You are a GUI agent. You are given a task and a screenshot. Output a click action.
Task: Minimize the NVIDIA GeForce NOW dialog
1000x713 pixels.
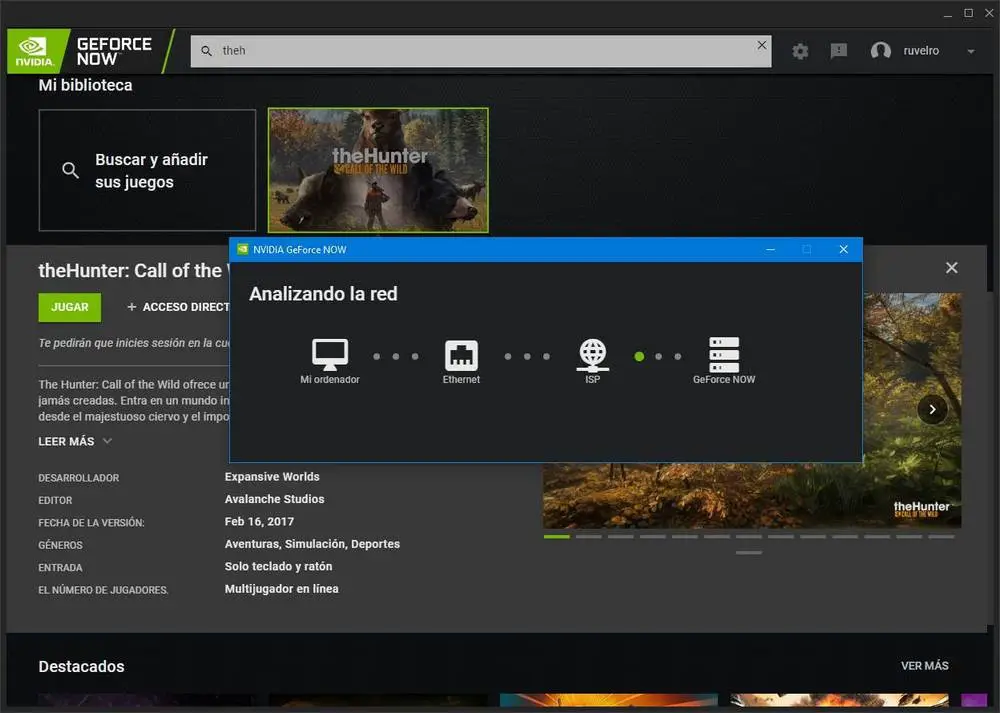point(770,249)
